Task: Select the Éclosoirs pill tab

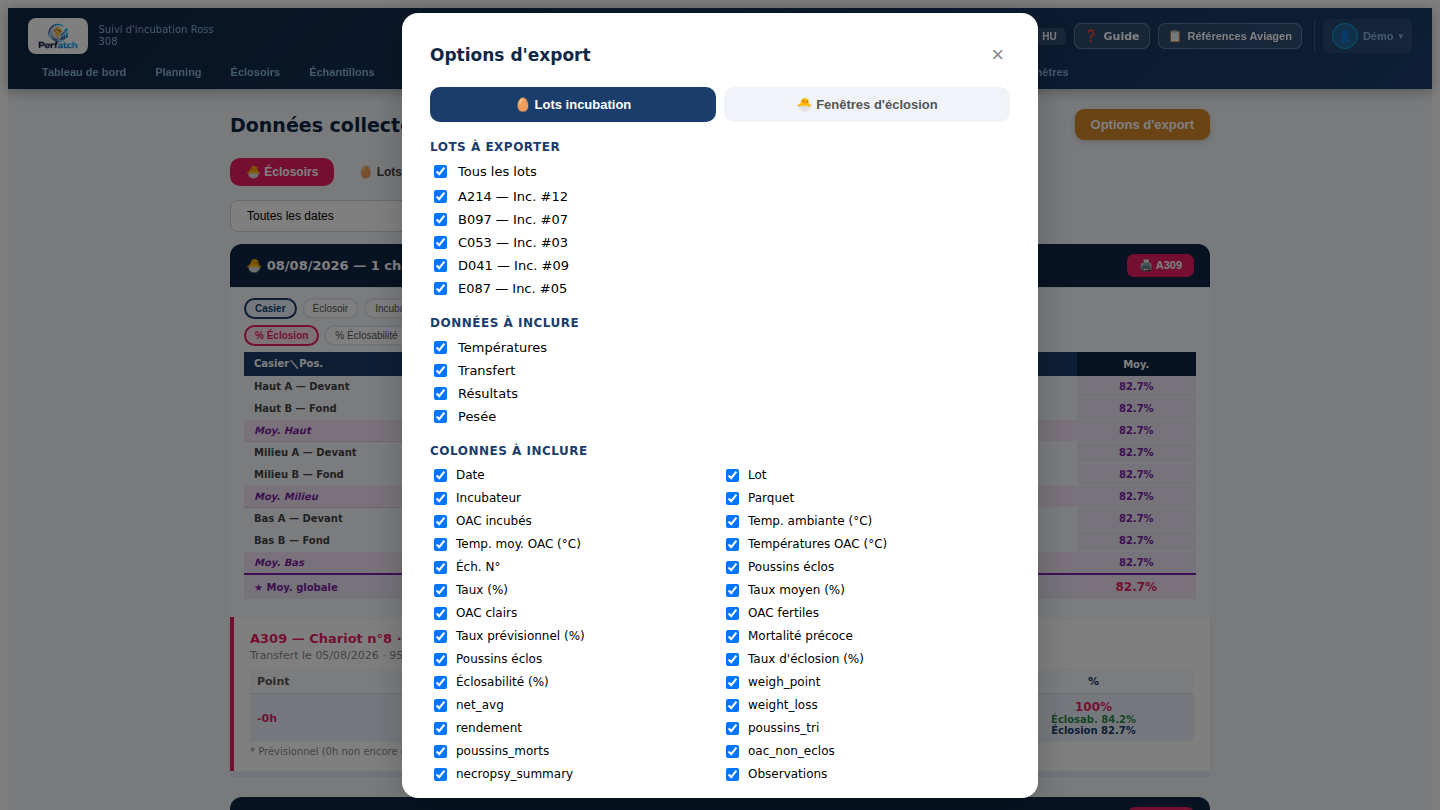Action: coord(282,172)
